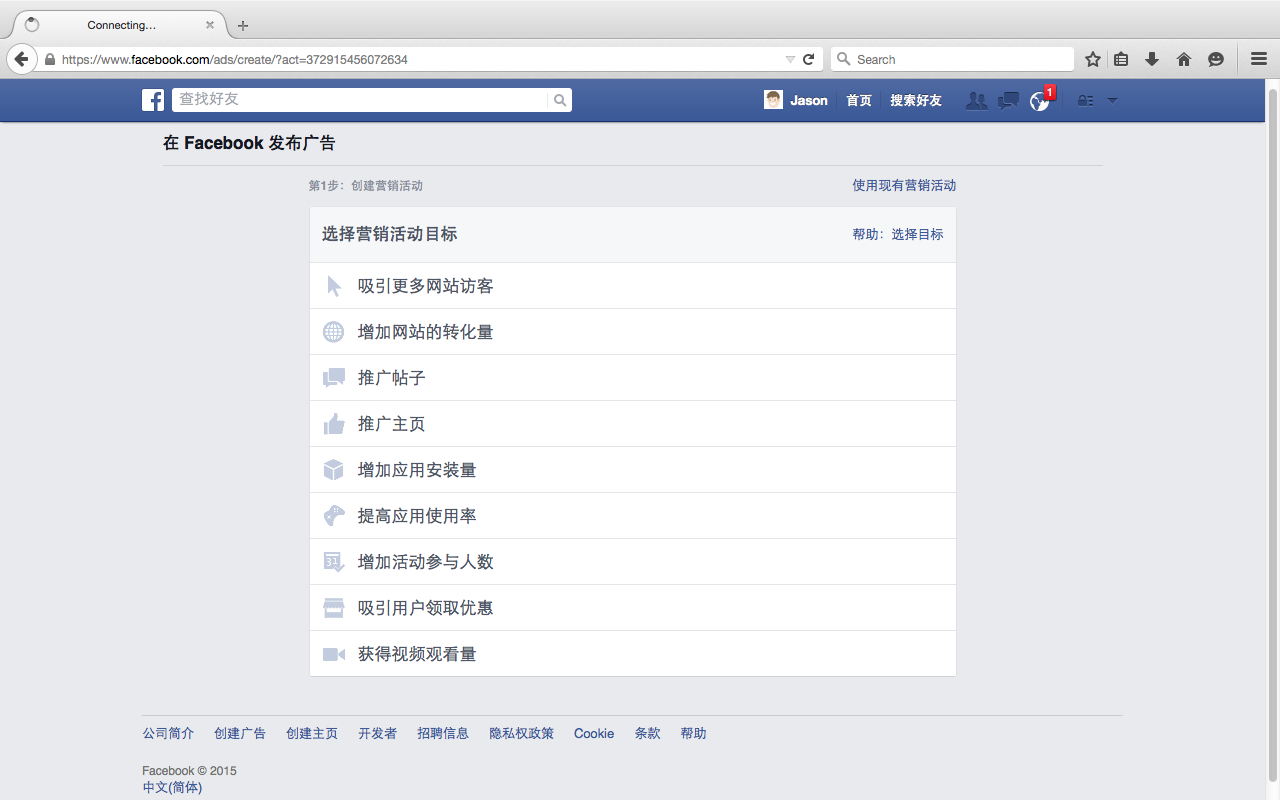
Task: Pick the 增加应用安装量 objective
Action: pyautogui.click(x=633, y=470)
